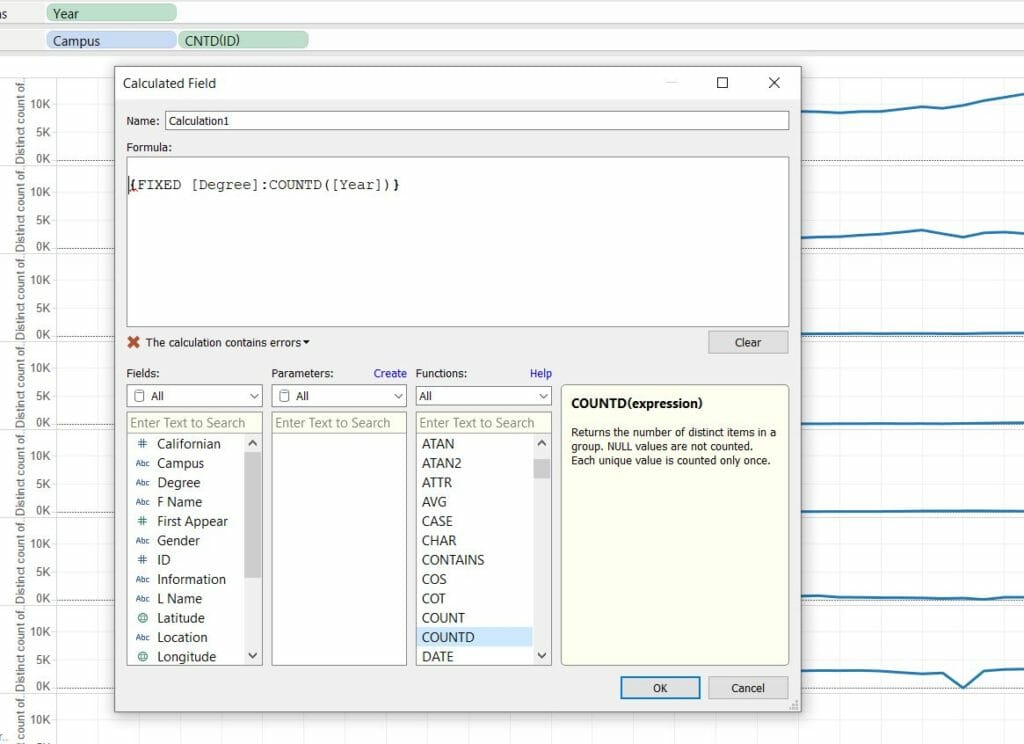Click the Abc icon beside Gender field
This screenshot has height=744, width=1024.
[142, 541]
